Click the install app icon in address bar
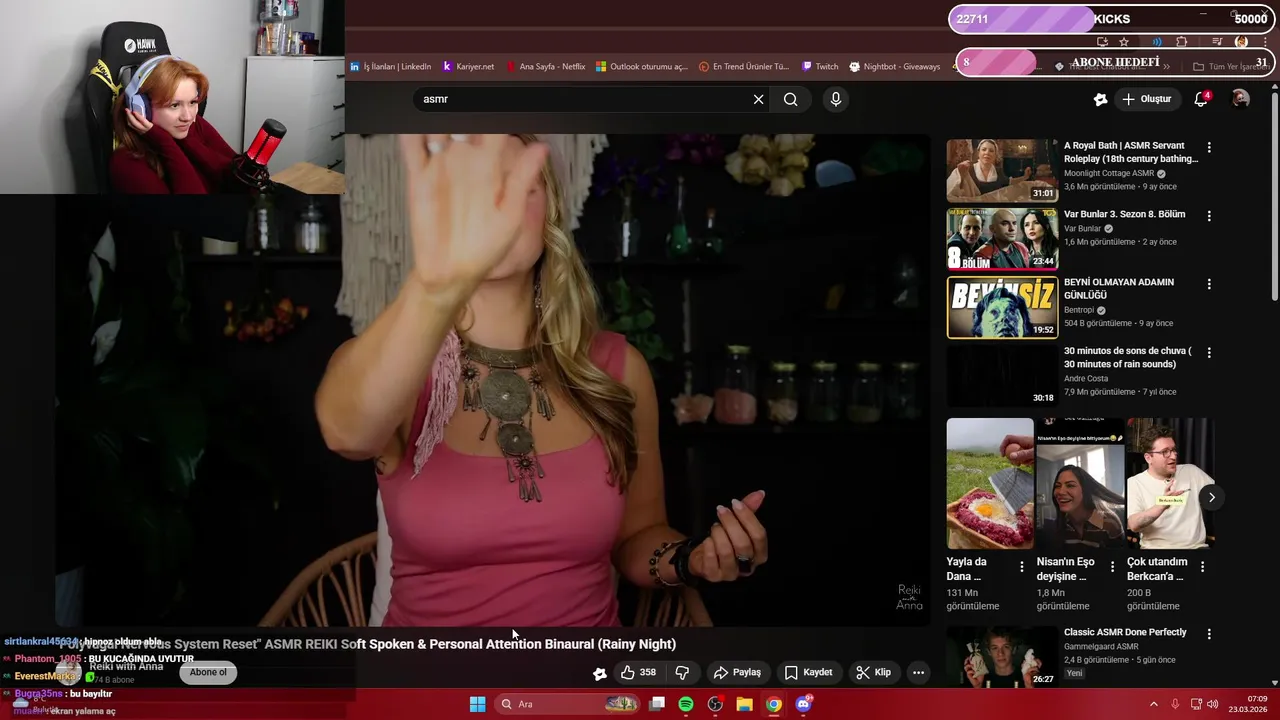This screenshot has height=720, width=1280. (x=1102, y=42)
